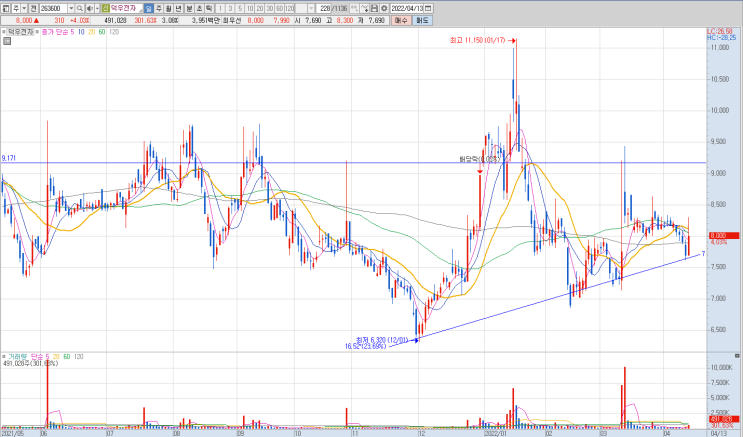
Task: Click the layout icon at toolbar's far left
Action: [6, 9]
